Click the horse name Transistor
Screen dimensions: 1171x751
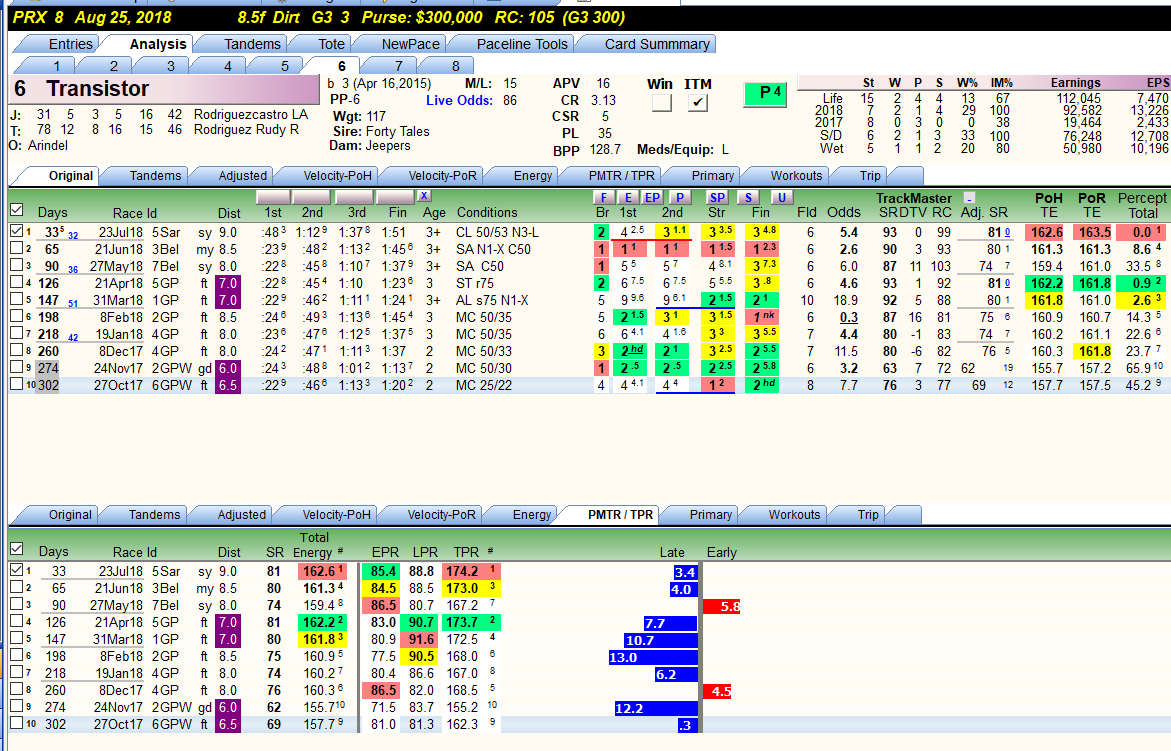tap(98, 89)
